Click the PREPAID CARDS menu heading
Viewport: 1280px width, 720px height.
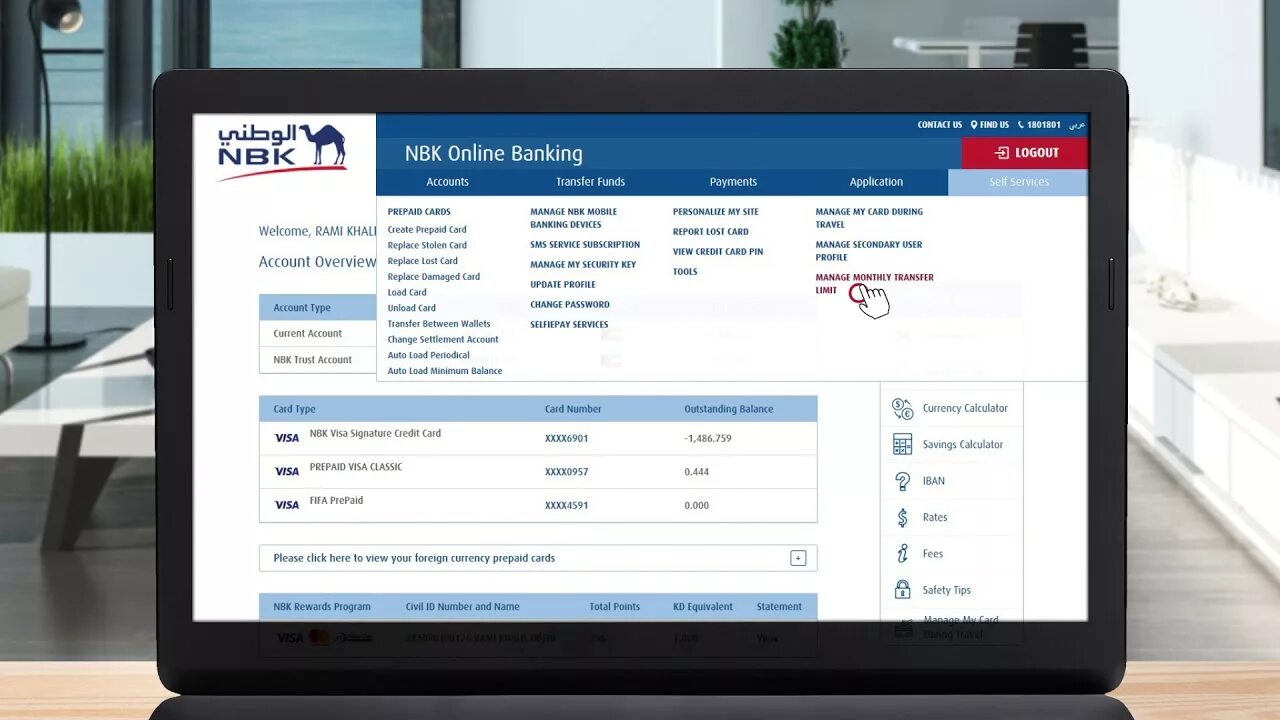pos(419,212)
